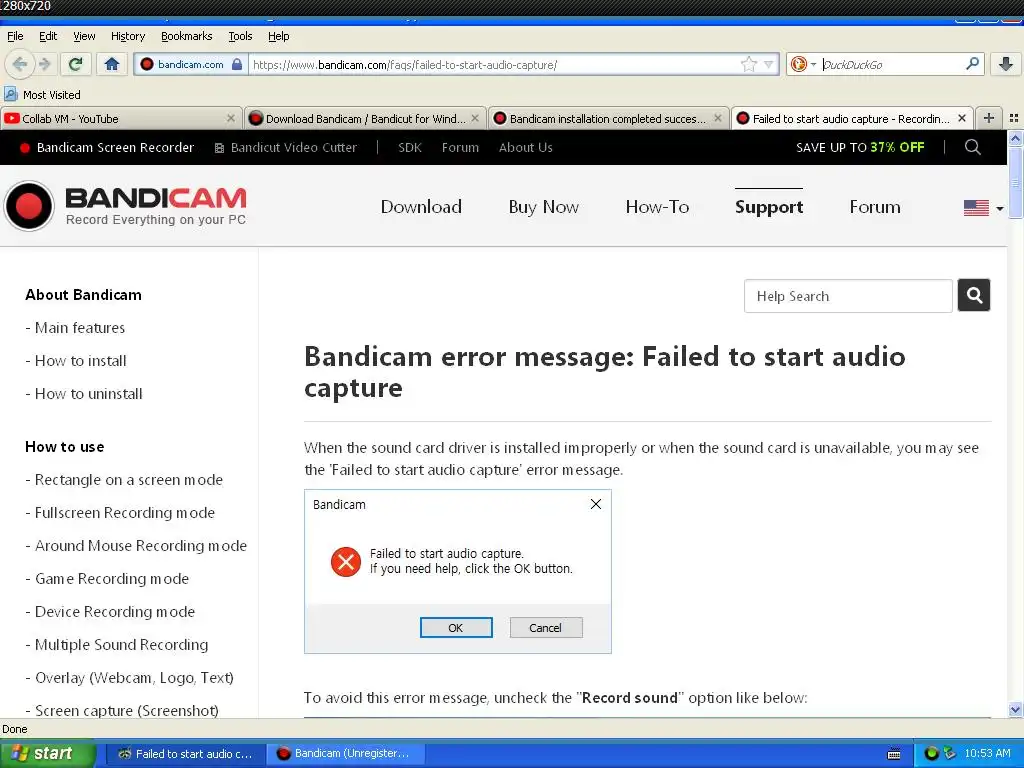
Task: Open the Edit menu
Action: [x=48, y=36]
